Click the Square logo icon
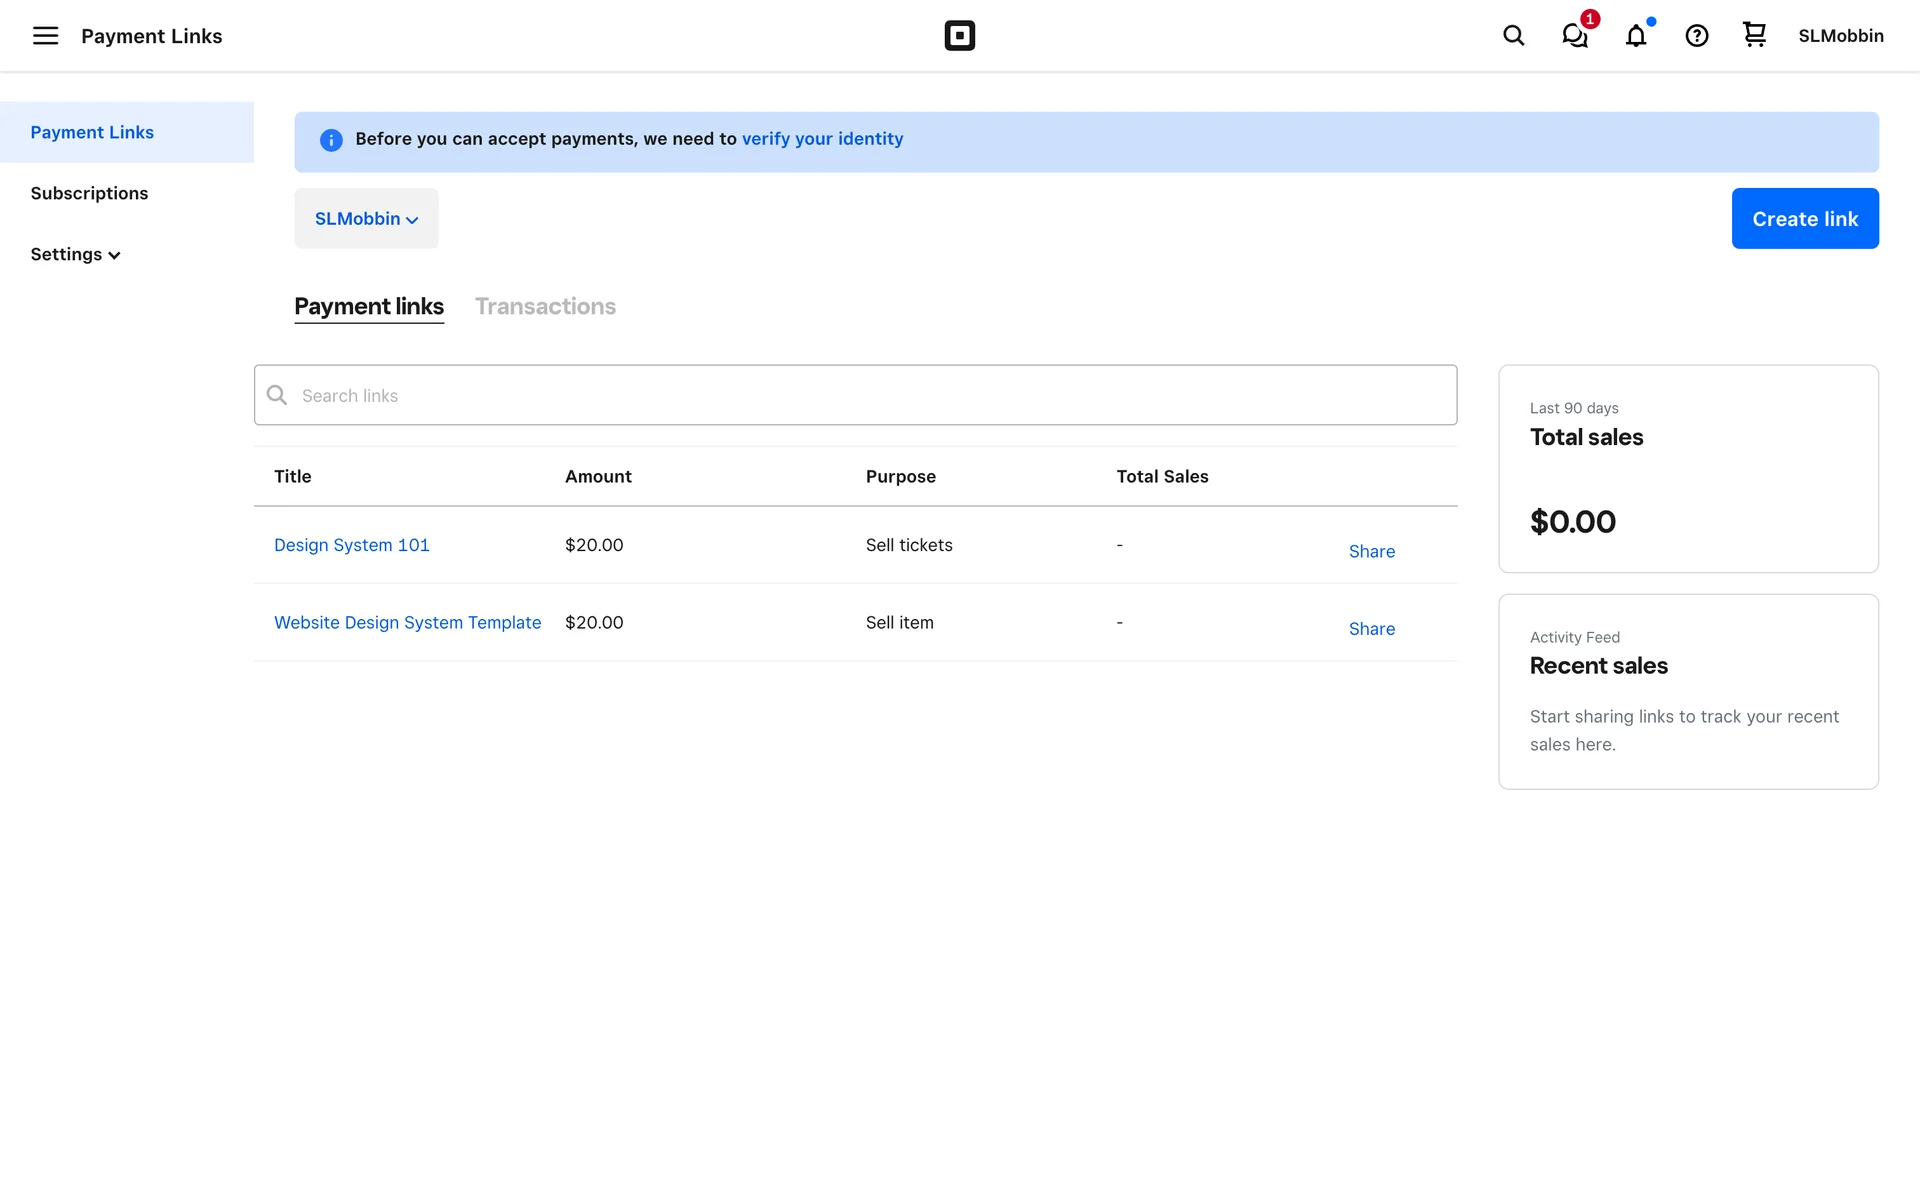Image resolution: width=1920 pixels, height=1200 pixels. click(x=959, y=36)
